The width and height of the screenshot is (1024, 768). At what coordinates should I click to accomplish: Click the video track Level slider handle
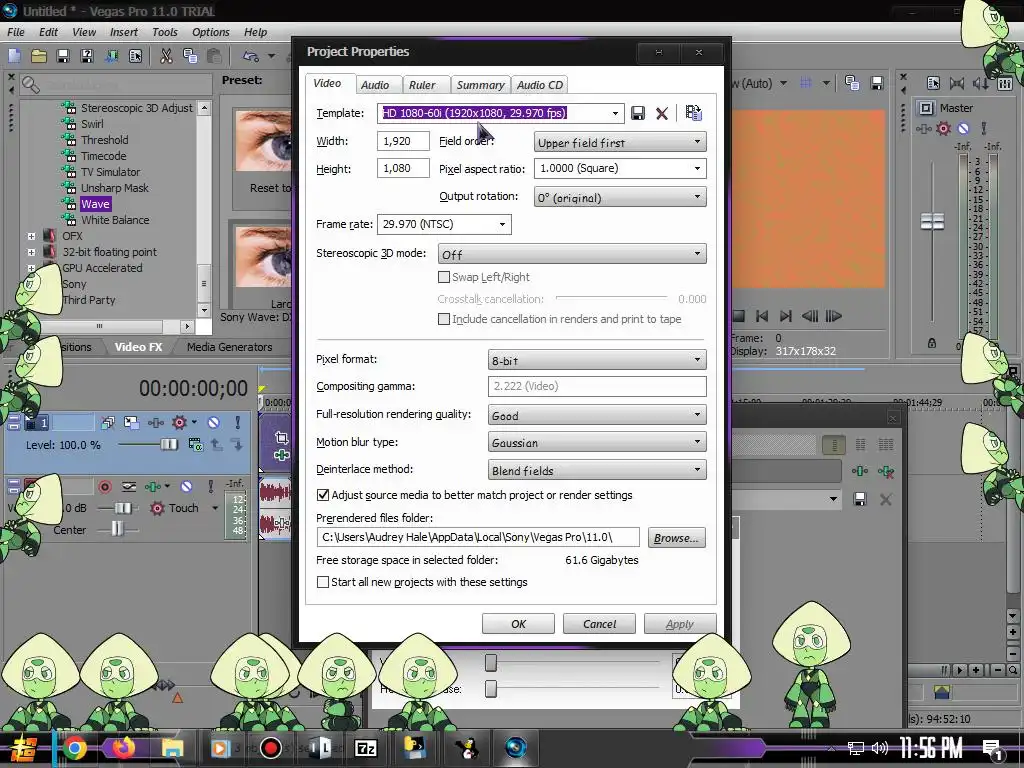168,445
